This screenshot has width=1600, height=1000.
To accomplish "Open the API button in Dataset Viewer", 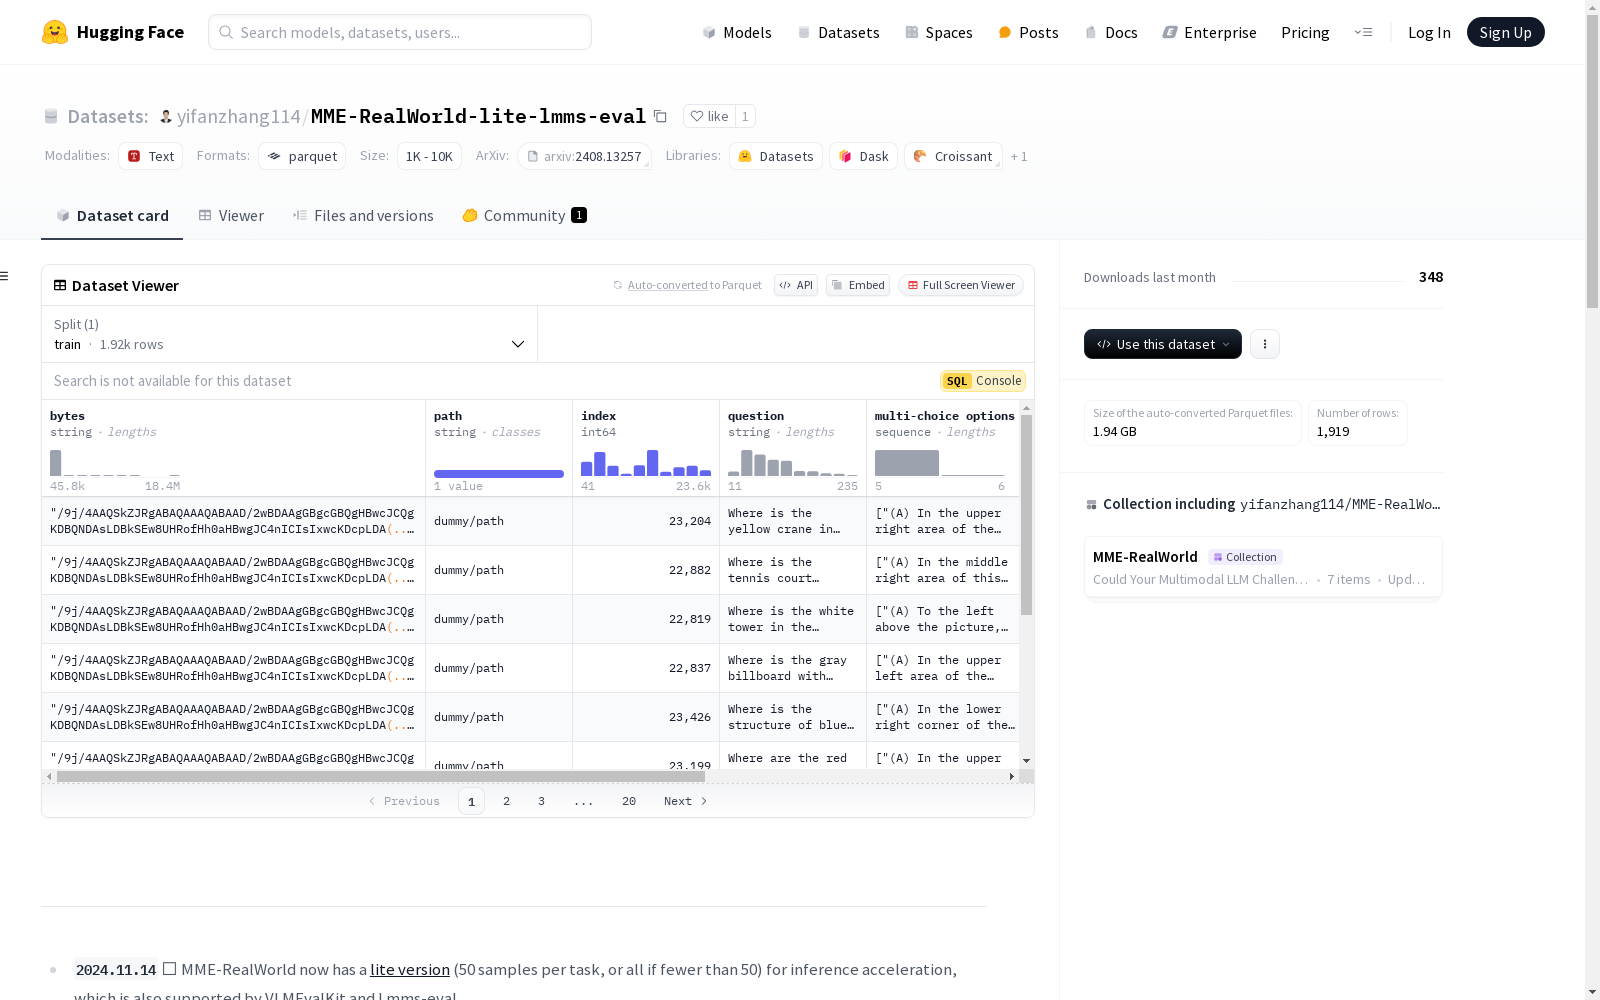I will click(x=796, y=285).
